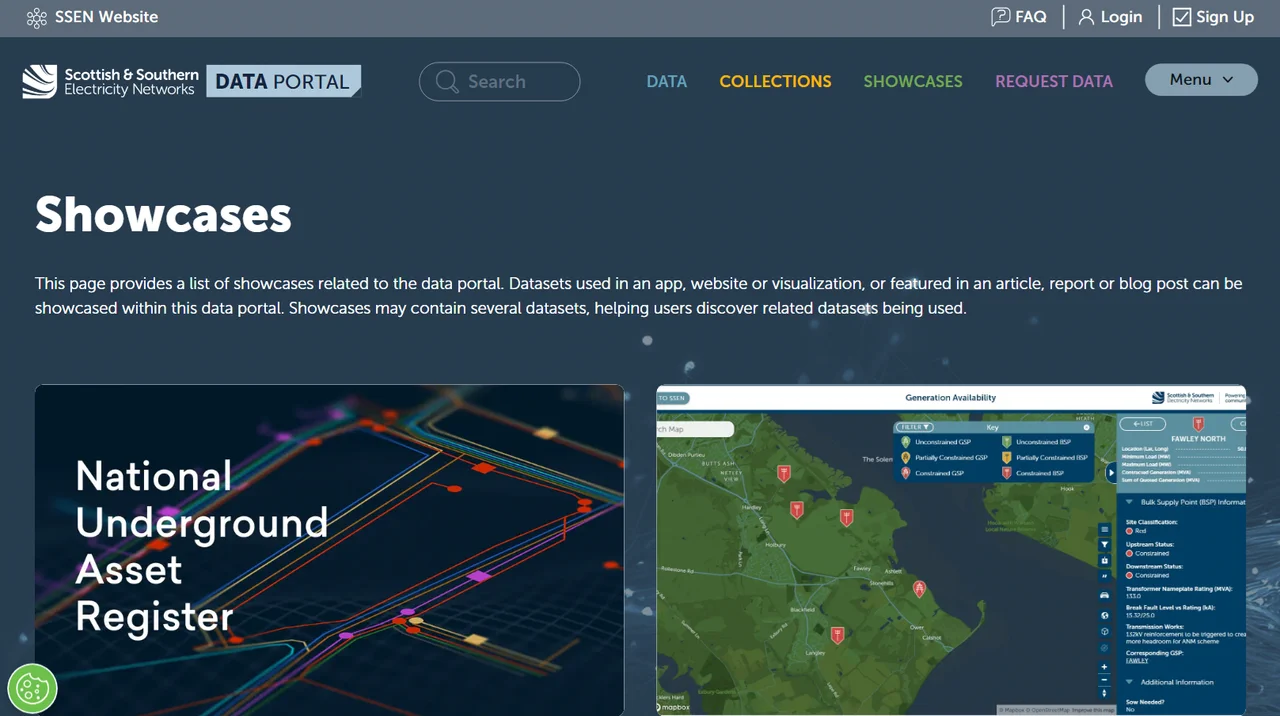
Task: Click the Scottish & Southern Electricity Networks logo
Action: pyautogui.click(x=110, y=82)
